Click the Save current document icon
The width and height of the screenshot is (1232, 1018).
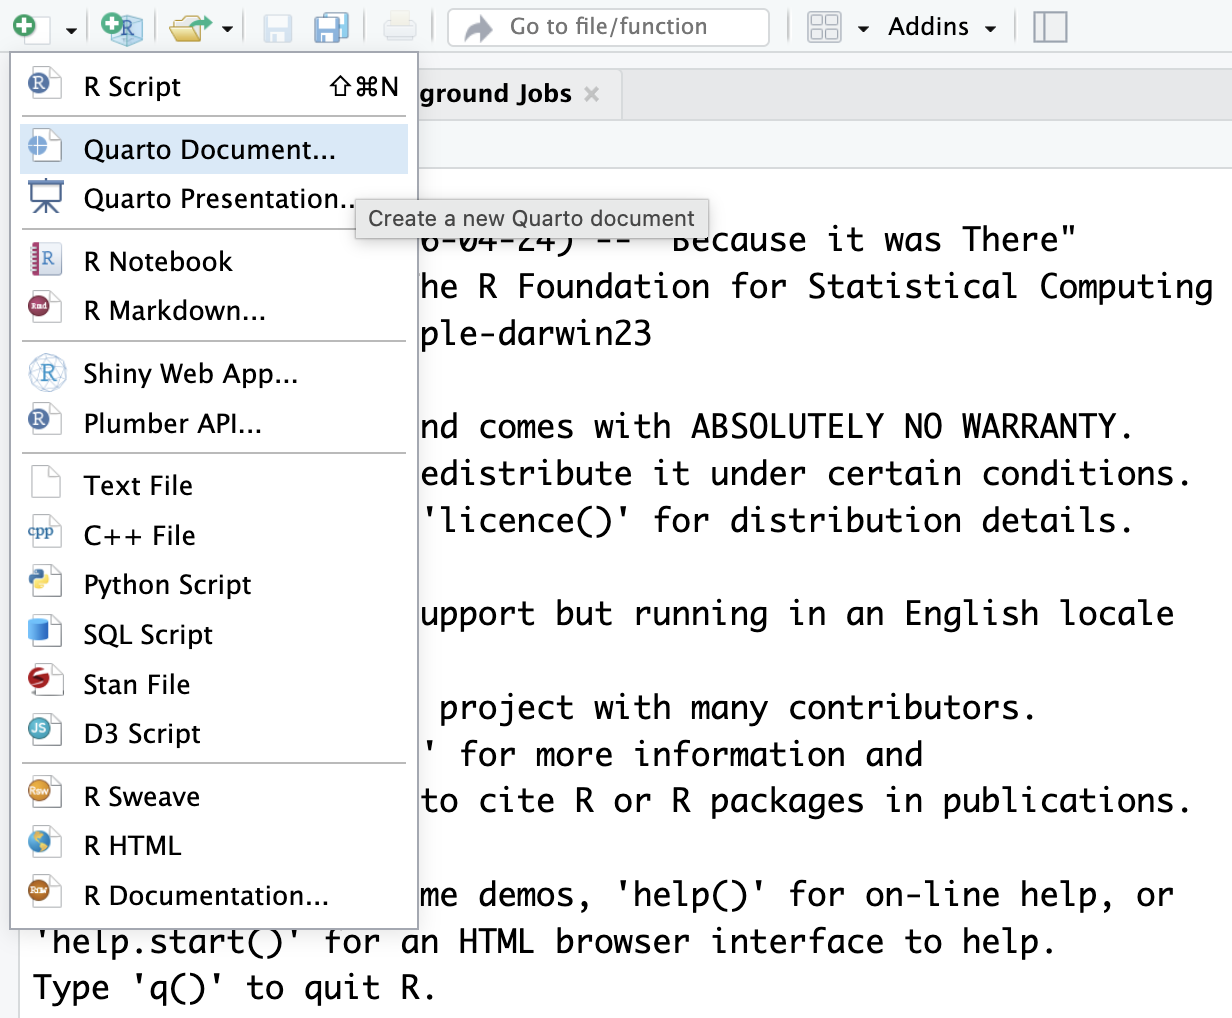(x=277, y=27)
